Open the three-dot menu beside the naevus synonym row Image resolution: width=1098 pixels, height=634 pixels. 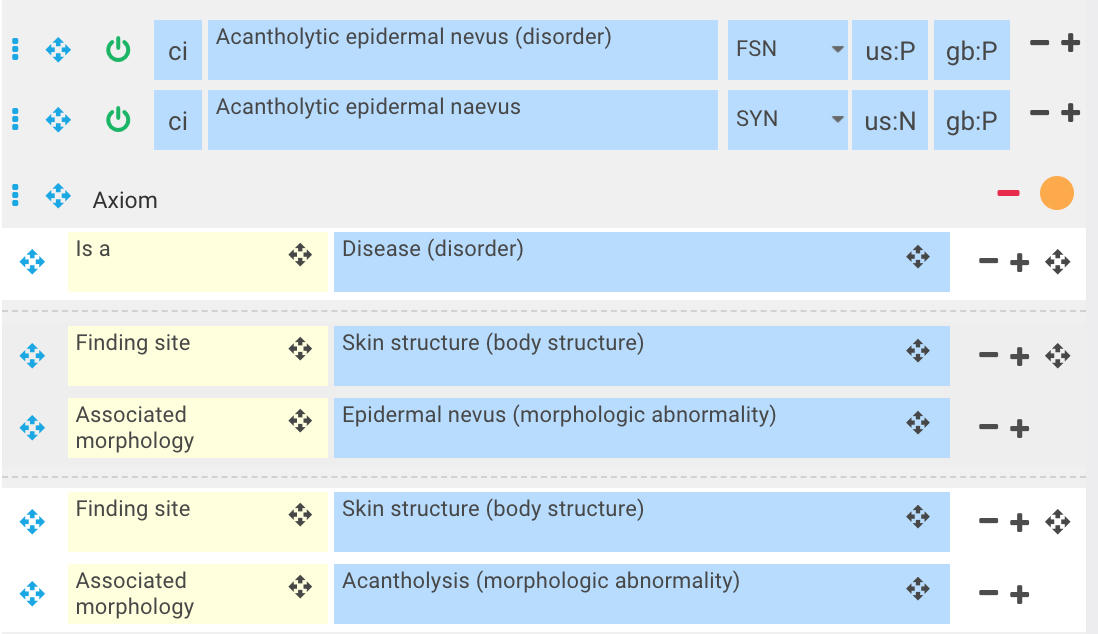tap(15, 120)
